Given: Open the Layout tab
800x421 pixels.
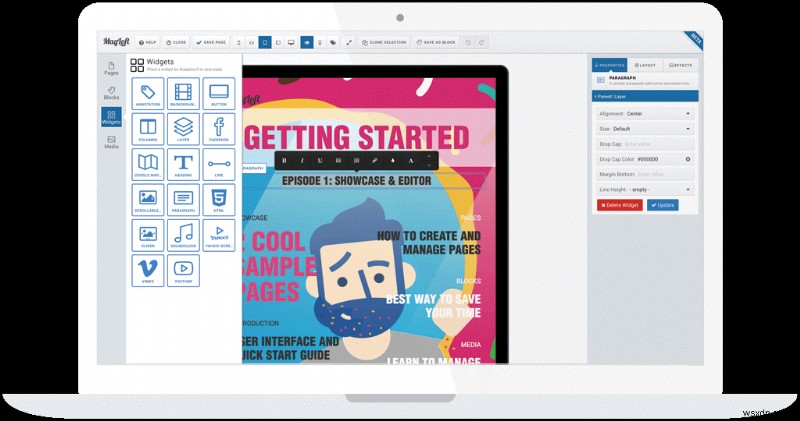Looking at the screenshot, I should pos(645,65).
